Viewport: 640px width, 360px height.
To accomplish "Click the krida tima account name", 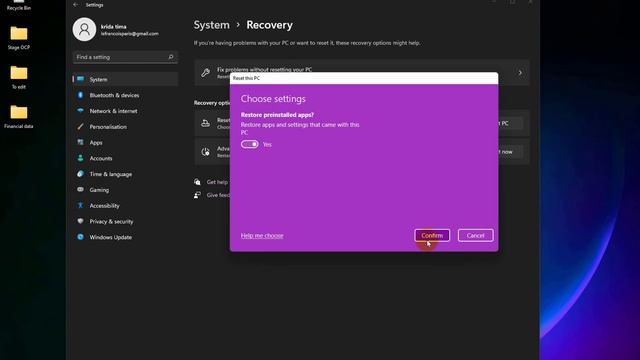I will point(113,27).
